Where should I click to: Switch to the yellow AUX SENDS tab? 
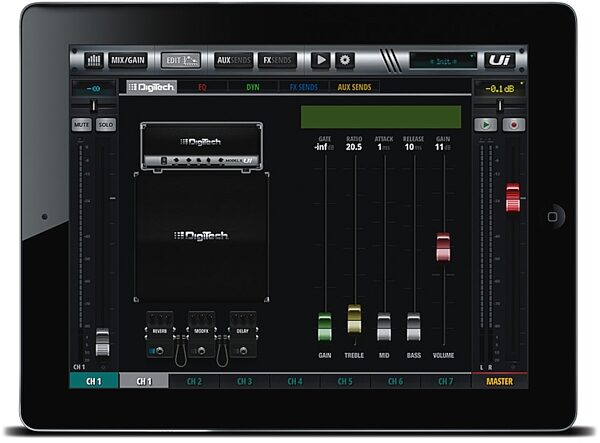coord(354,87)
